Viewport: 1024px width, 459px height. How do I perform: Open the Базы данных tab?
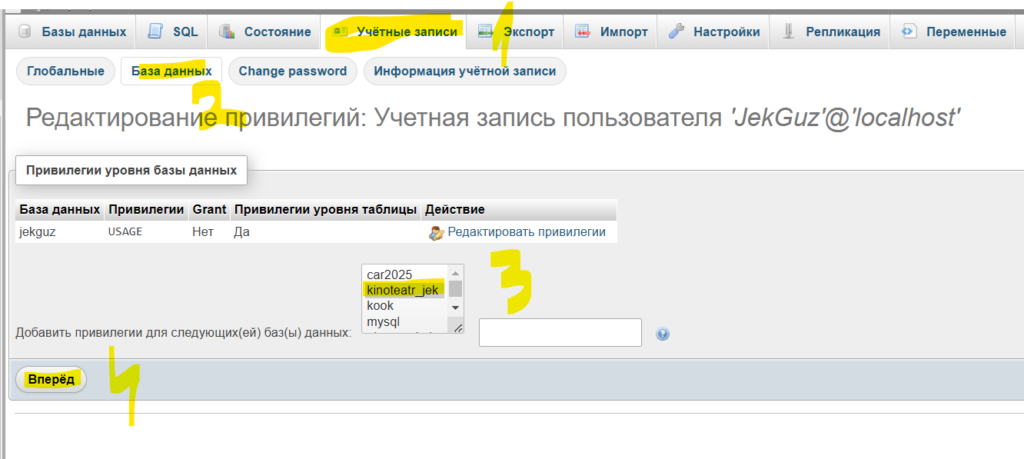[72, 31]
